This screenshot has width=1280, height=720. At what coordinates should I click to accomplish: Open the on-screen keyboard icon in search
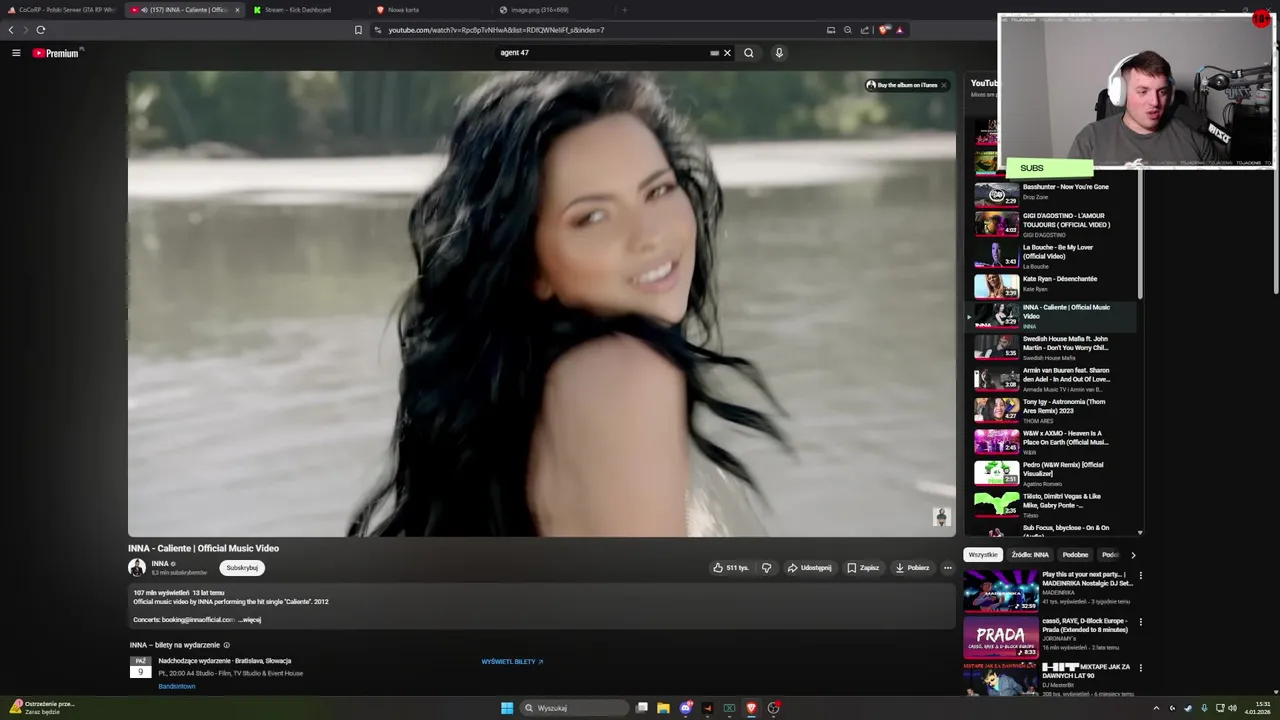tap(714, 53)
